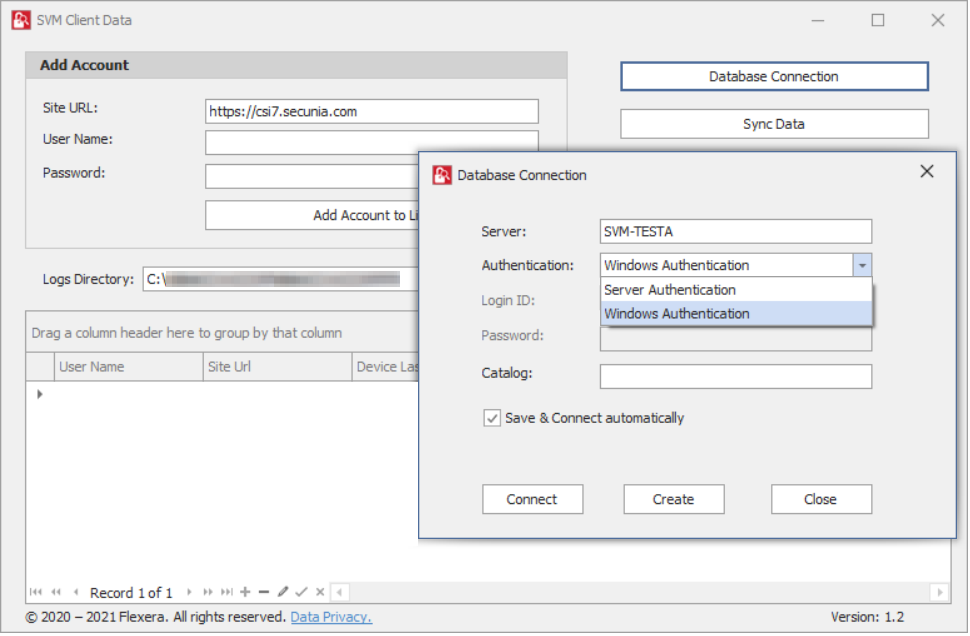This screenshot has height=636, width=970.
Task: Click the first record navigator icon
Action: 37,593
